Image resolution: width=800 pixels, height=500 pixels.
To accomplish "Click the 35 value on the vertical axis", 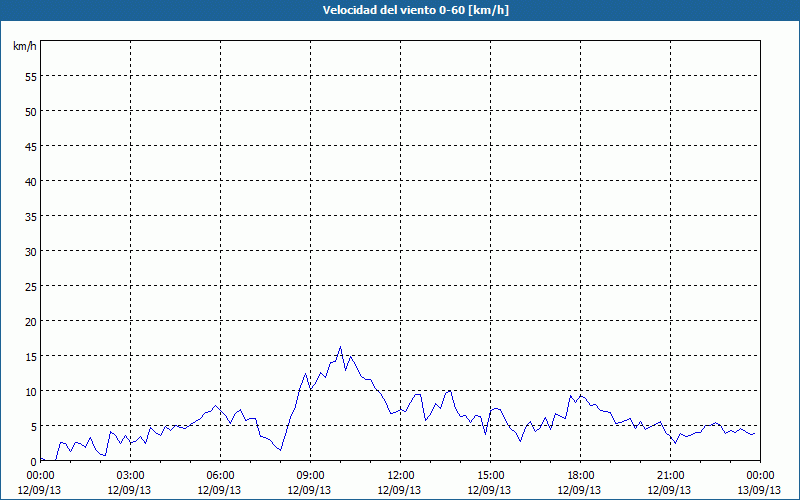I will click(x=30, y=216).
